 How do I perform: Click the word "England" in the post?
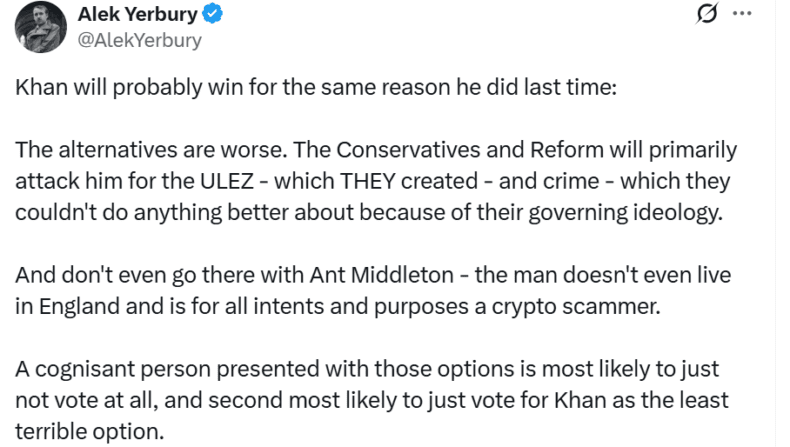pyautogui.click(x=73, y=307)
